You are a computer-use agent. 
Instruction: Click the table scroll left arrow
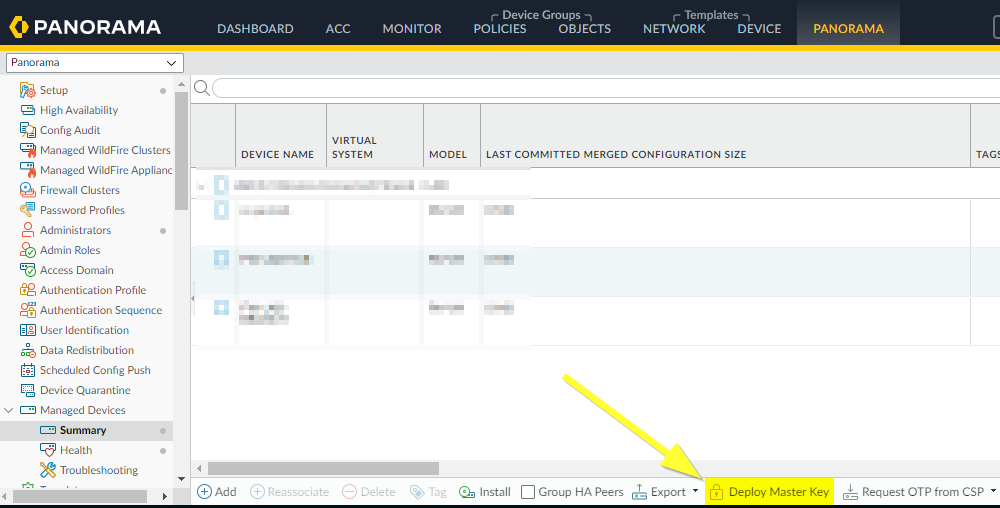click(x=200, y=468)
